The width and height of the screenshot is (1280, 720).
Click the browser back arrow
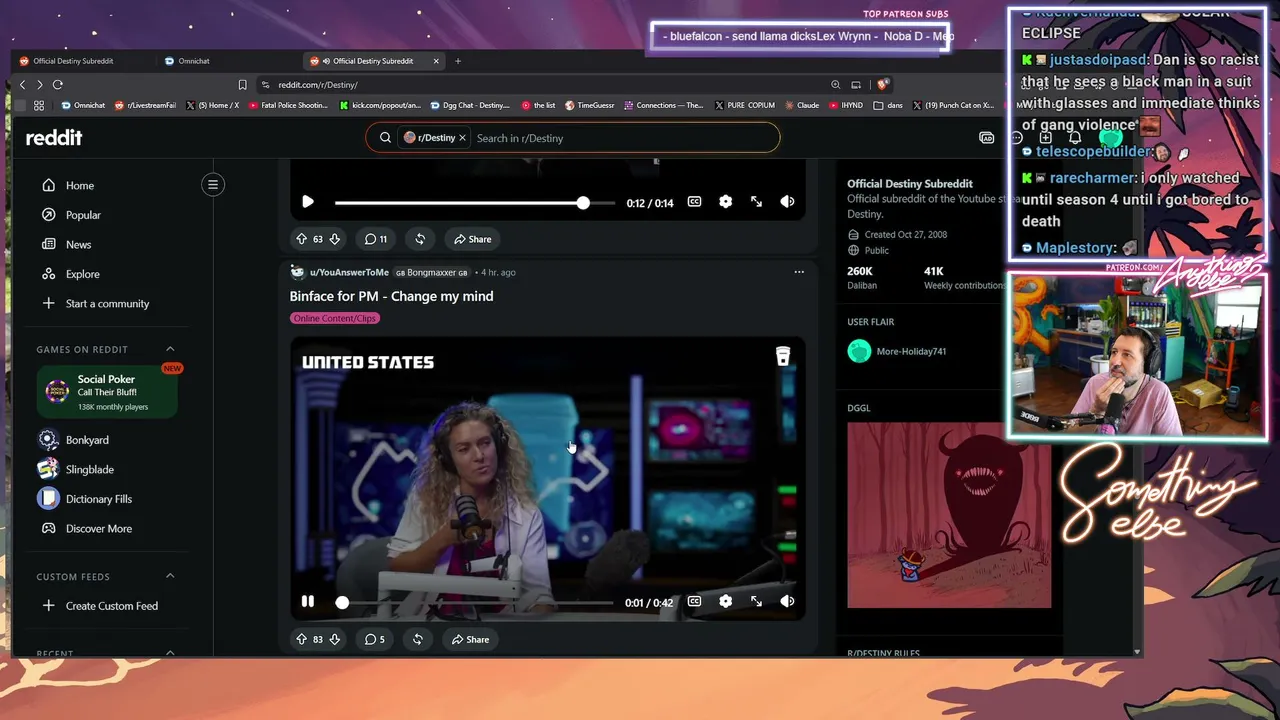click(22, 85)
